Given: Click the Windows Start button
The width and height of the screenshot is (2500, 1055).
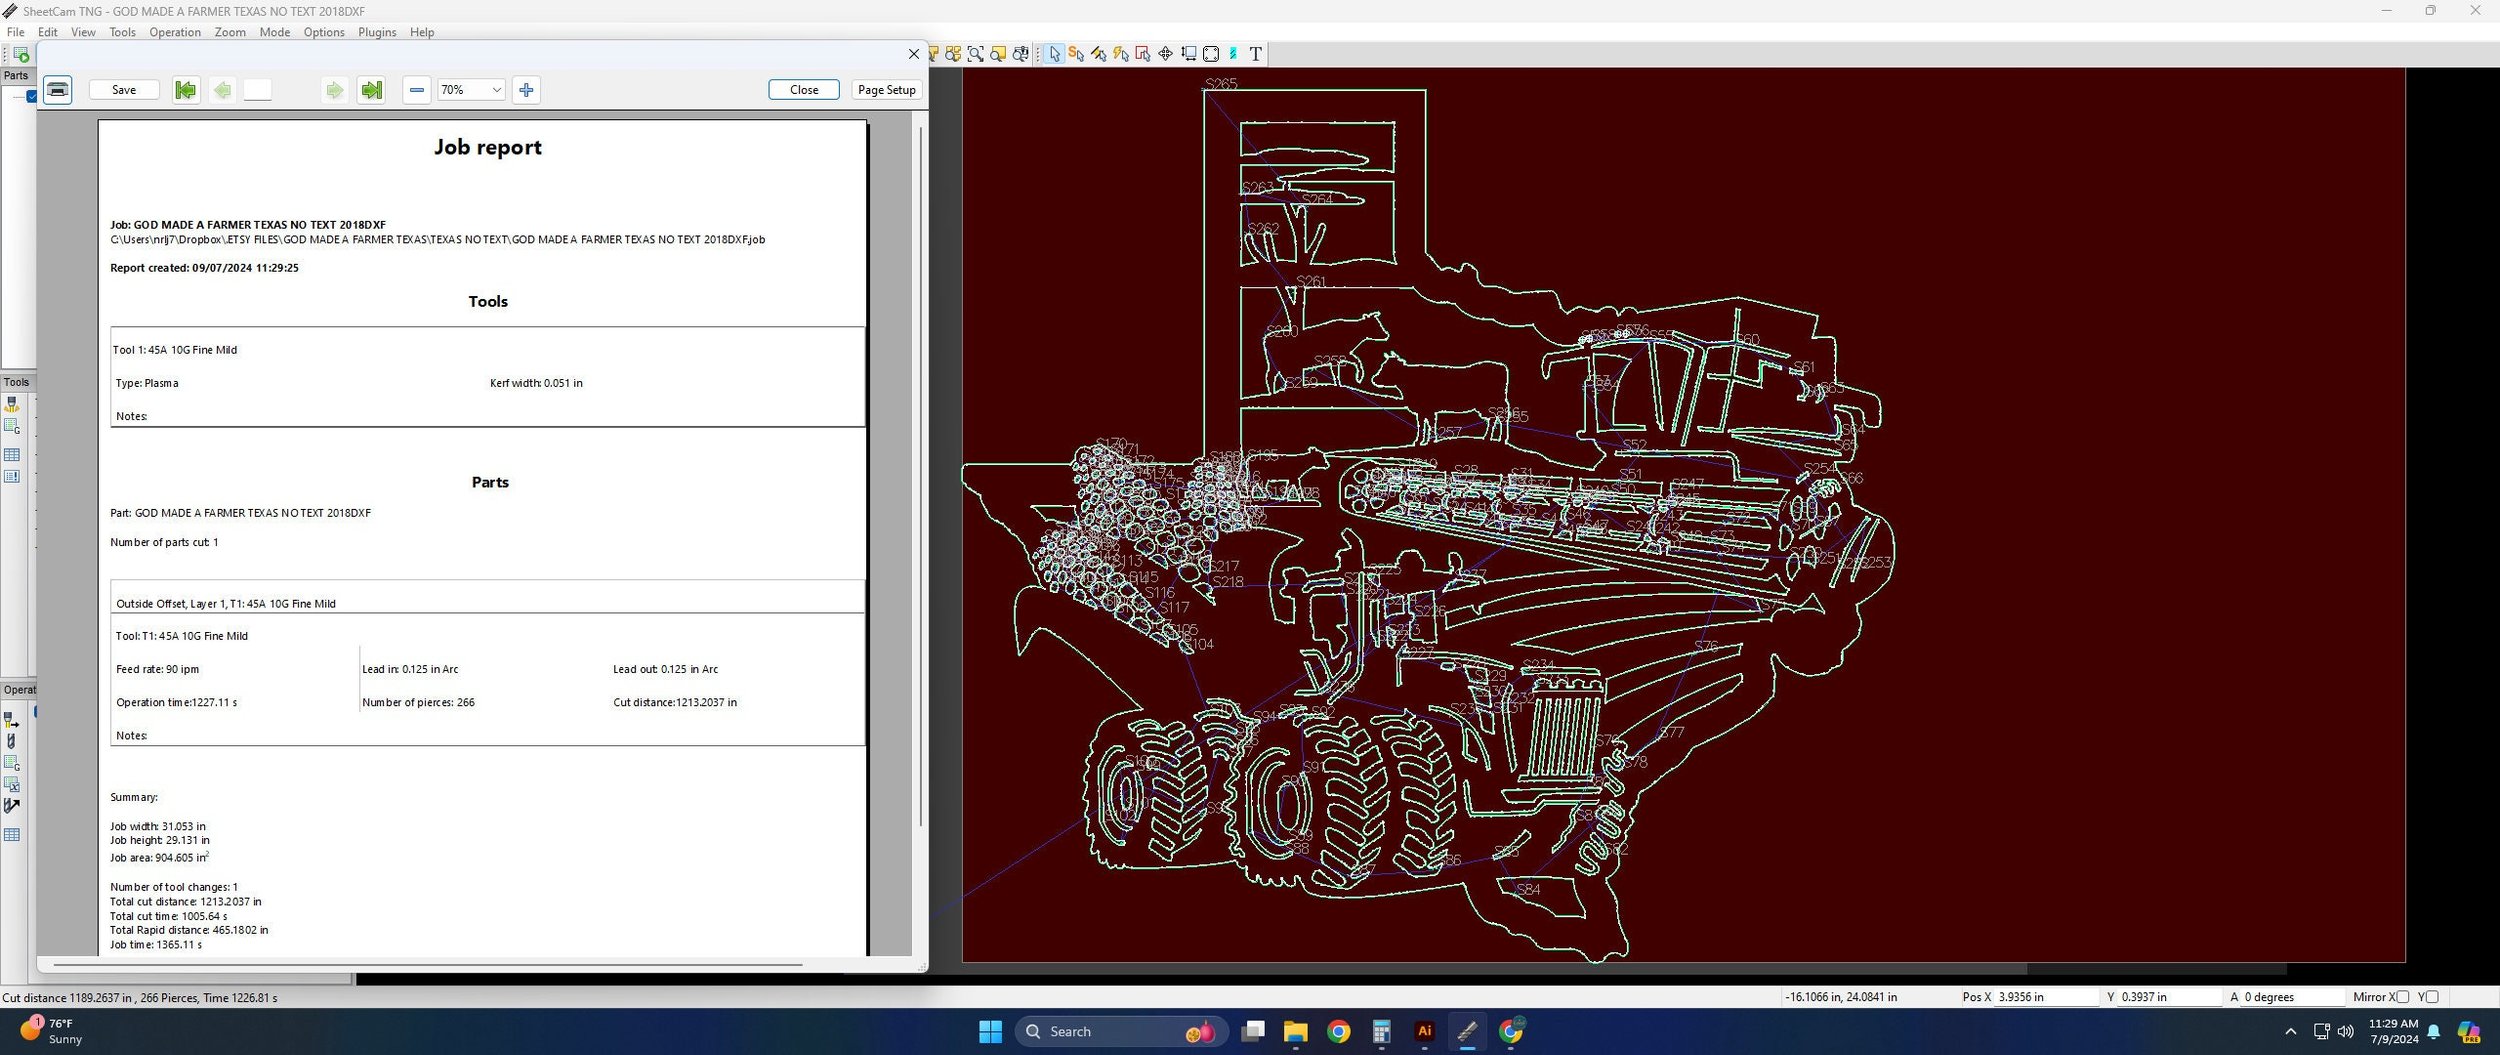Looking at the screenshot, I should tap(990, 1031).
